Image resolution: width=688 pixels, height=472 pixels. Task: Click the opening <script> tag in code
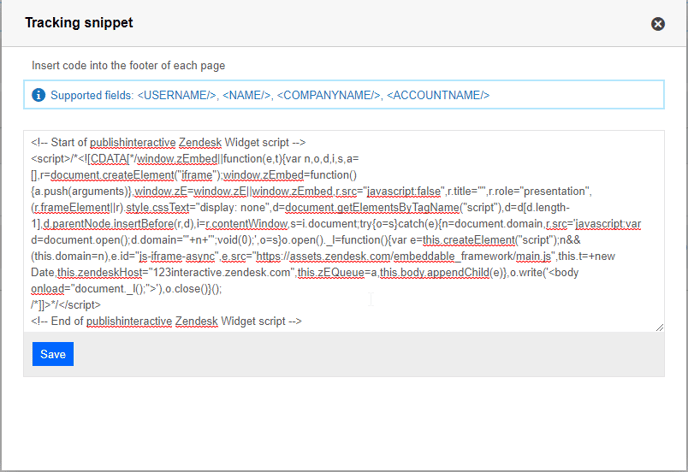(x=49, y=159)
